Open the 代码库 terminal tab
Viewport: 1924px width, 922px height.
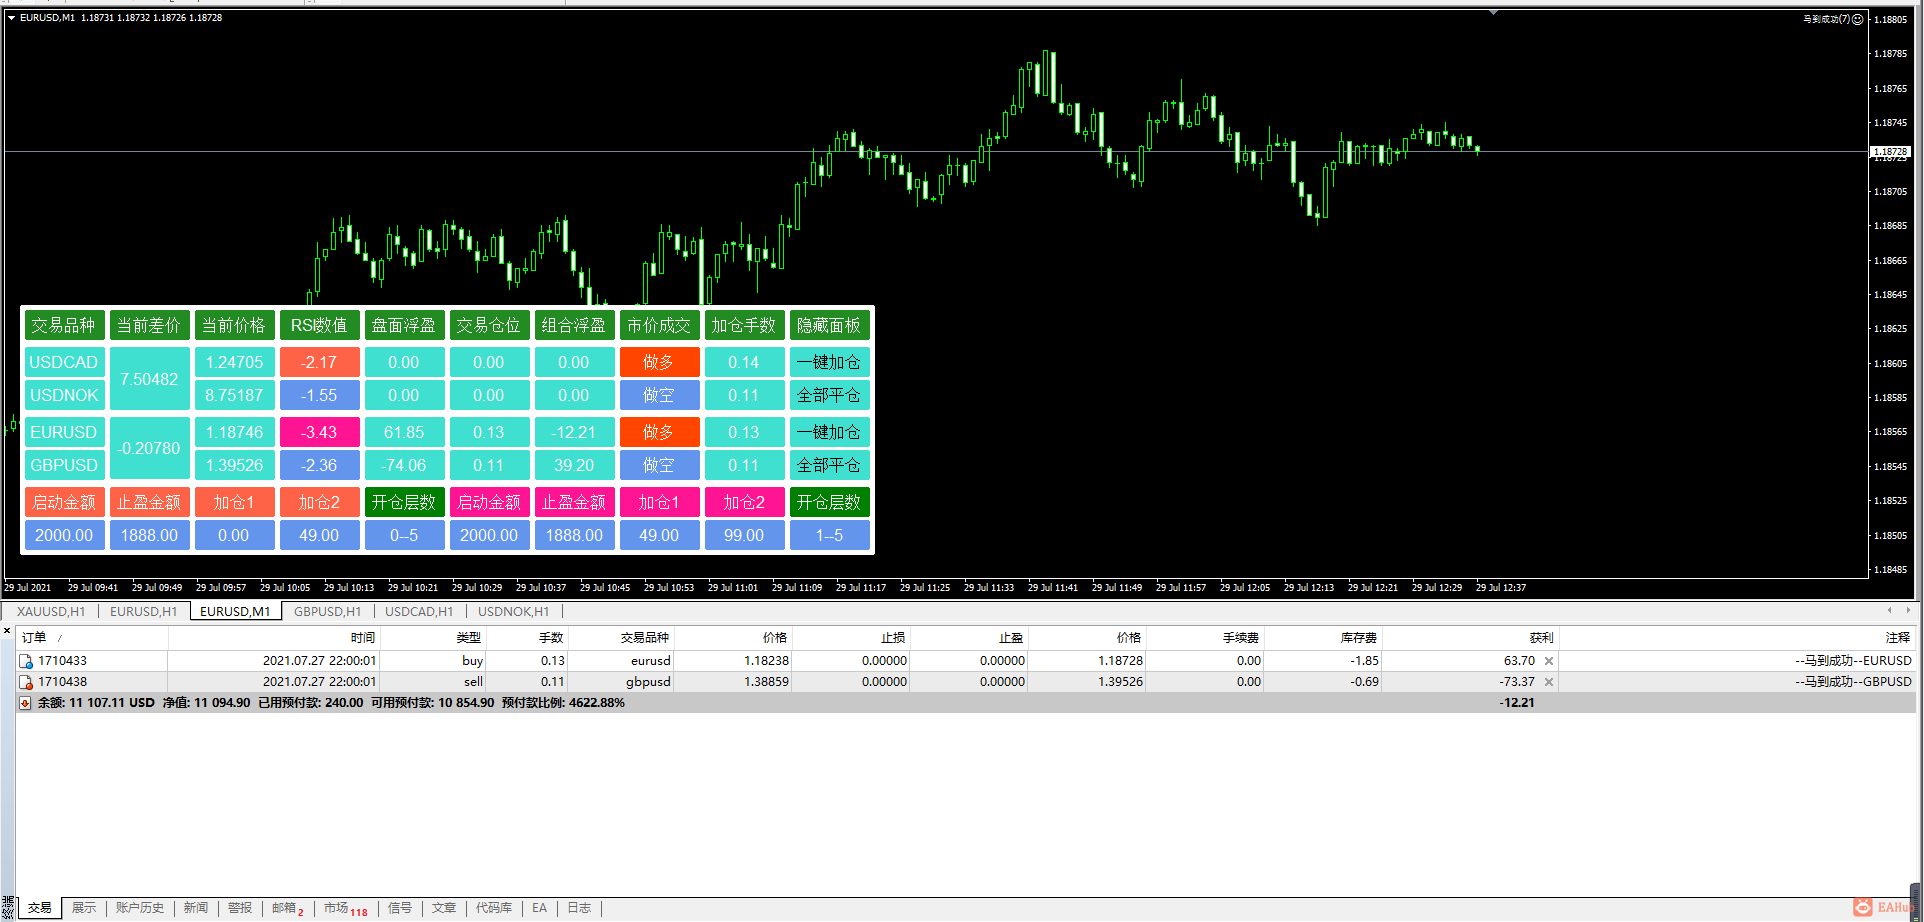click(494, 908)
